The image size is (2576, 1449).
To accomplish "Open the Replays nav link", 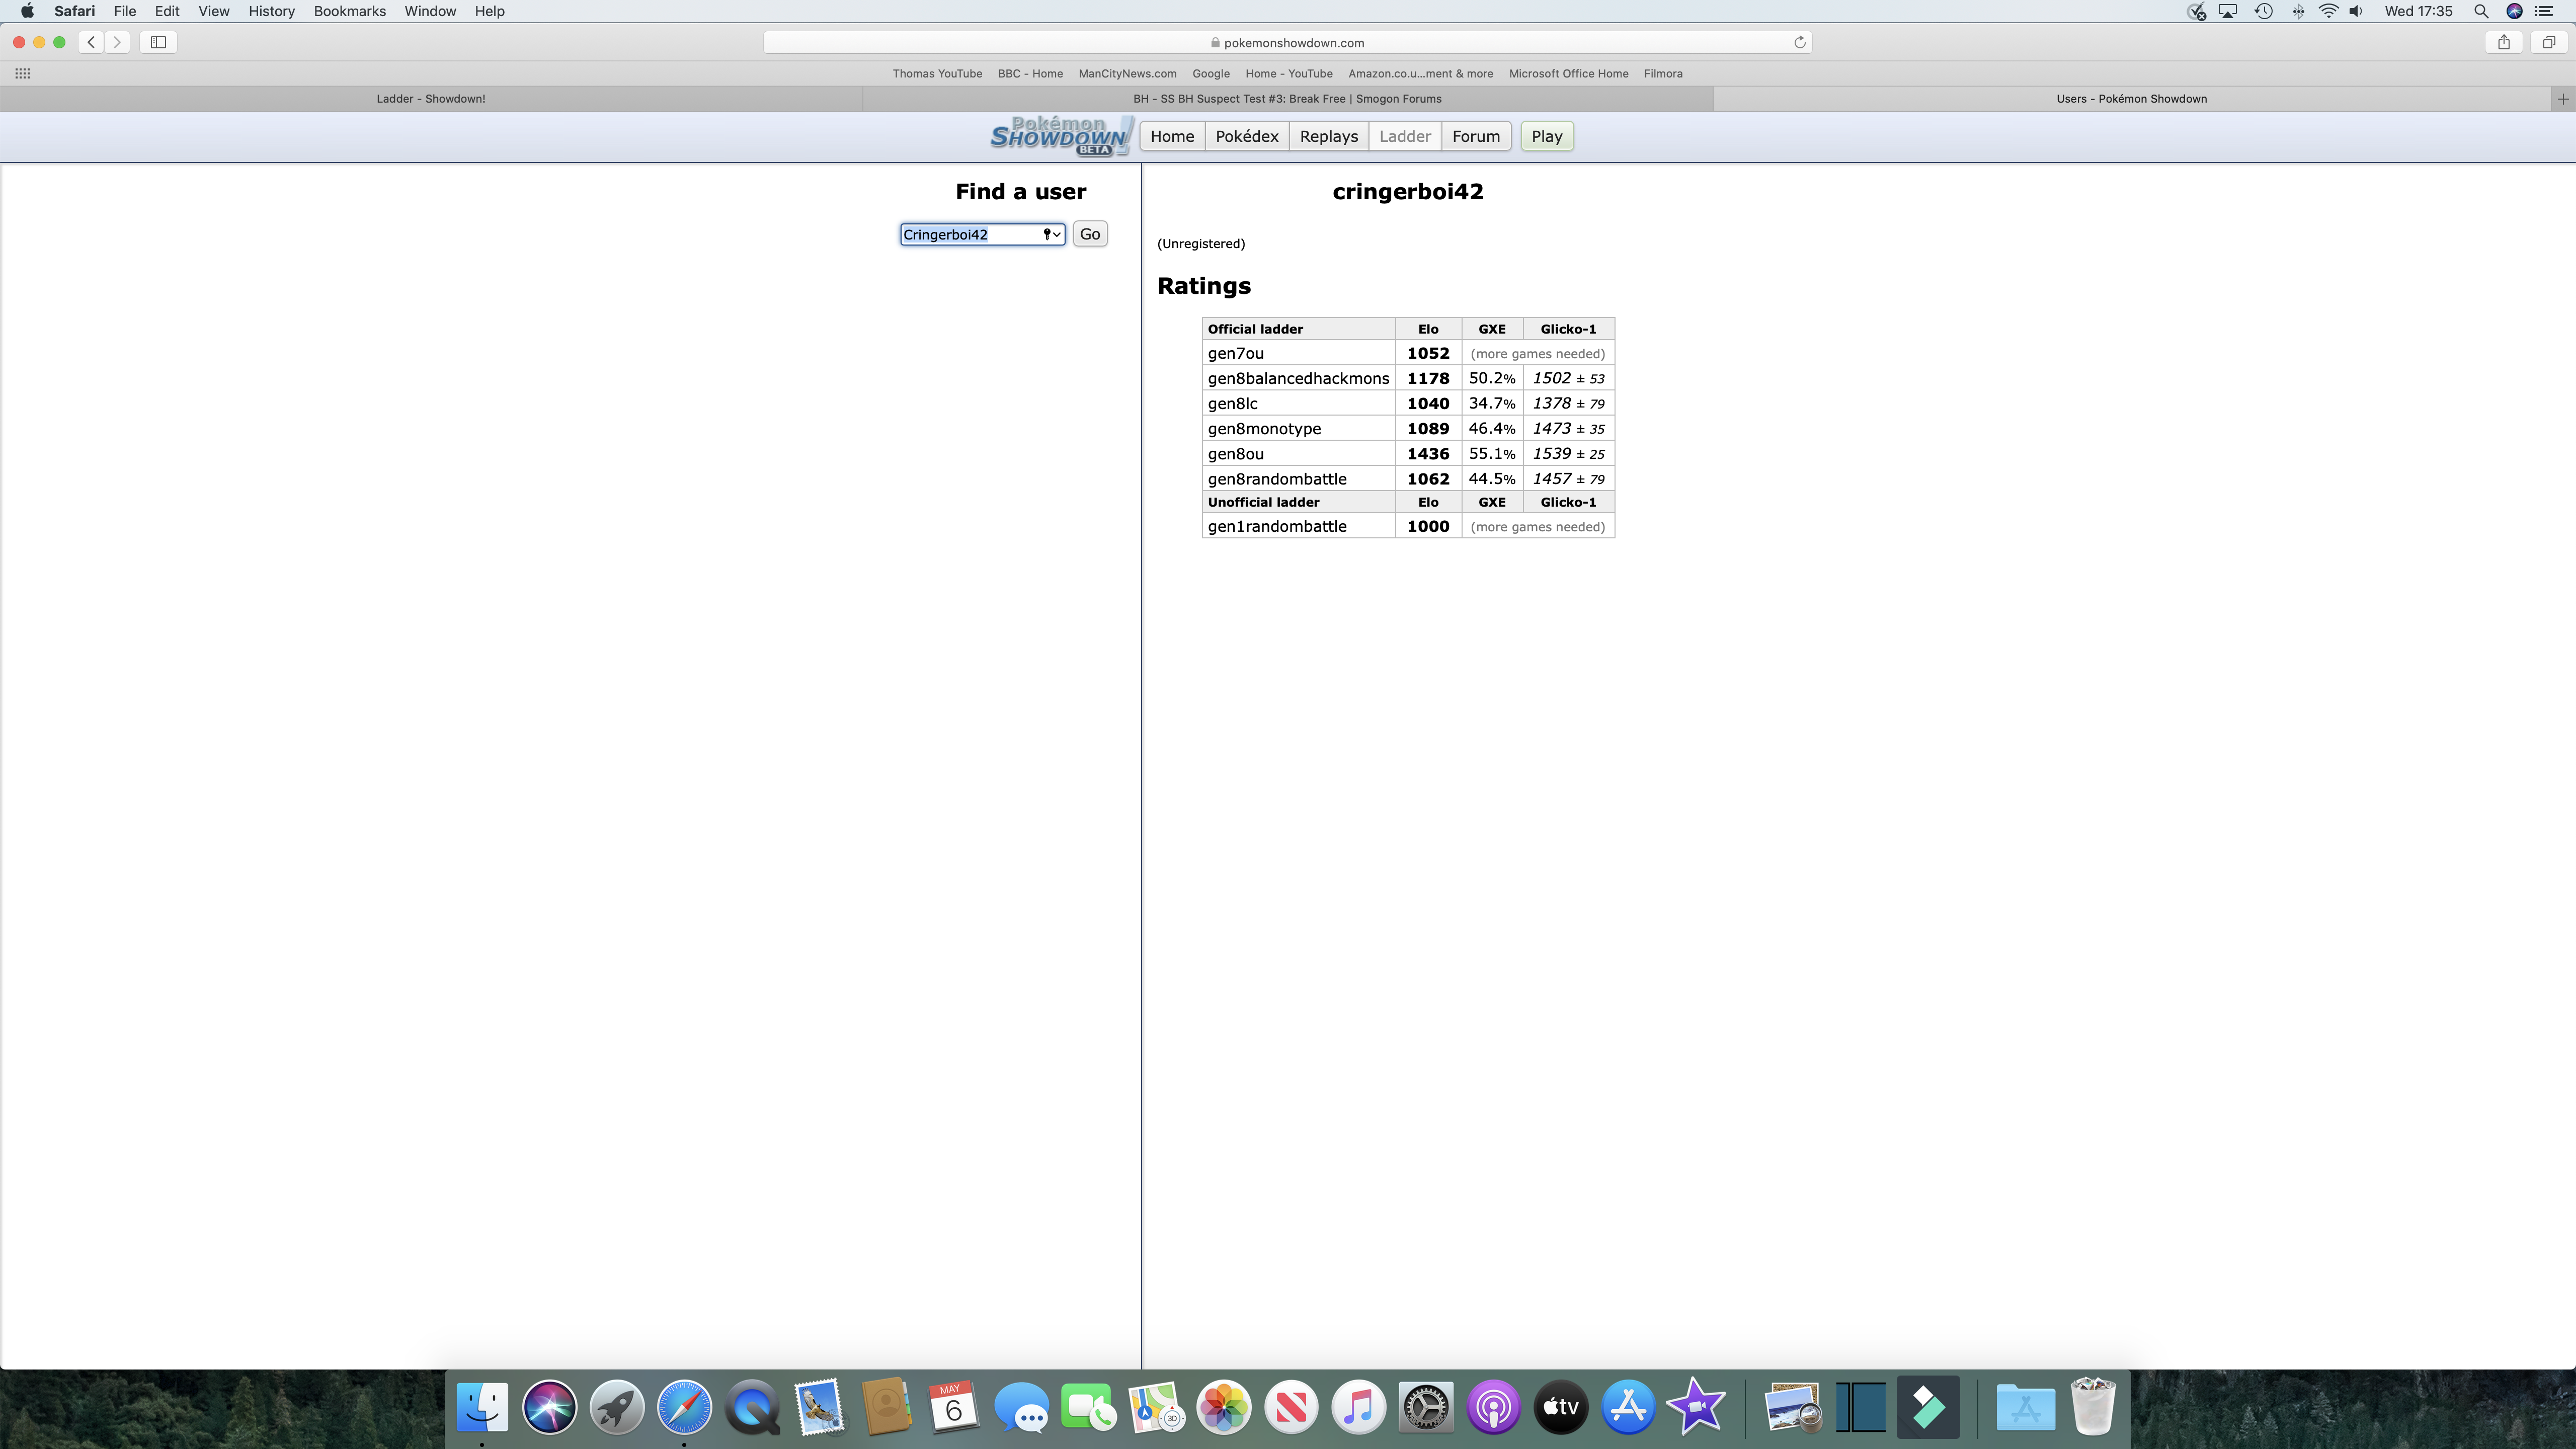I will click(1328, 136).
